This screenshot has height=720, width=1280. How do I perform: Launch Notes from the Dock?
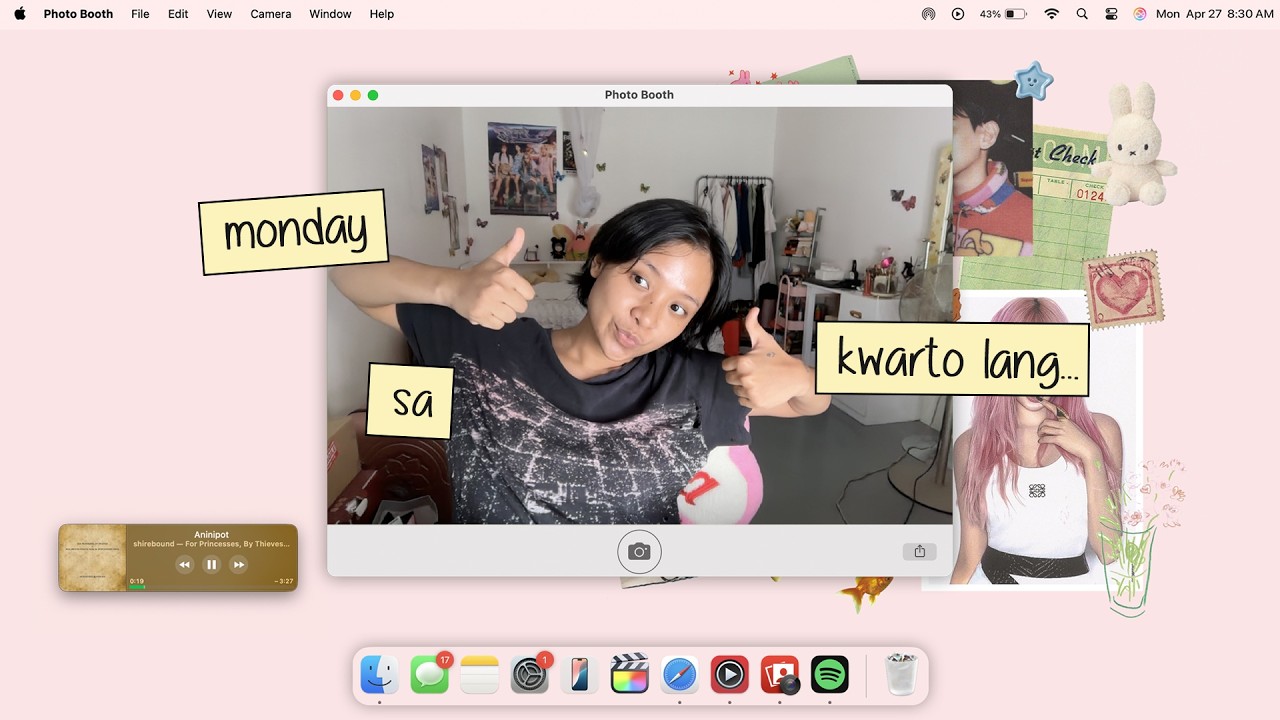480,675
